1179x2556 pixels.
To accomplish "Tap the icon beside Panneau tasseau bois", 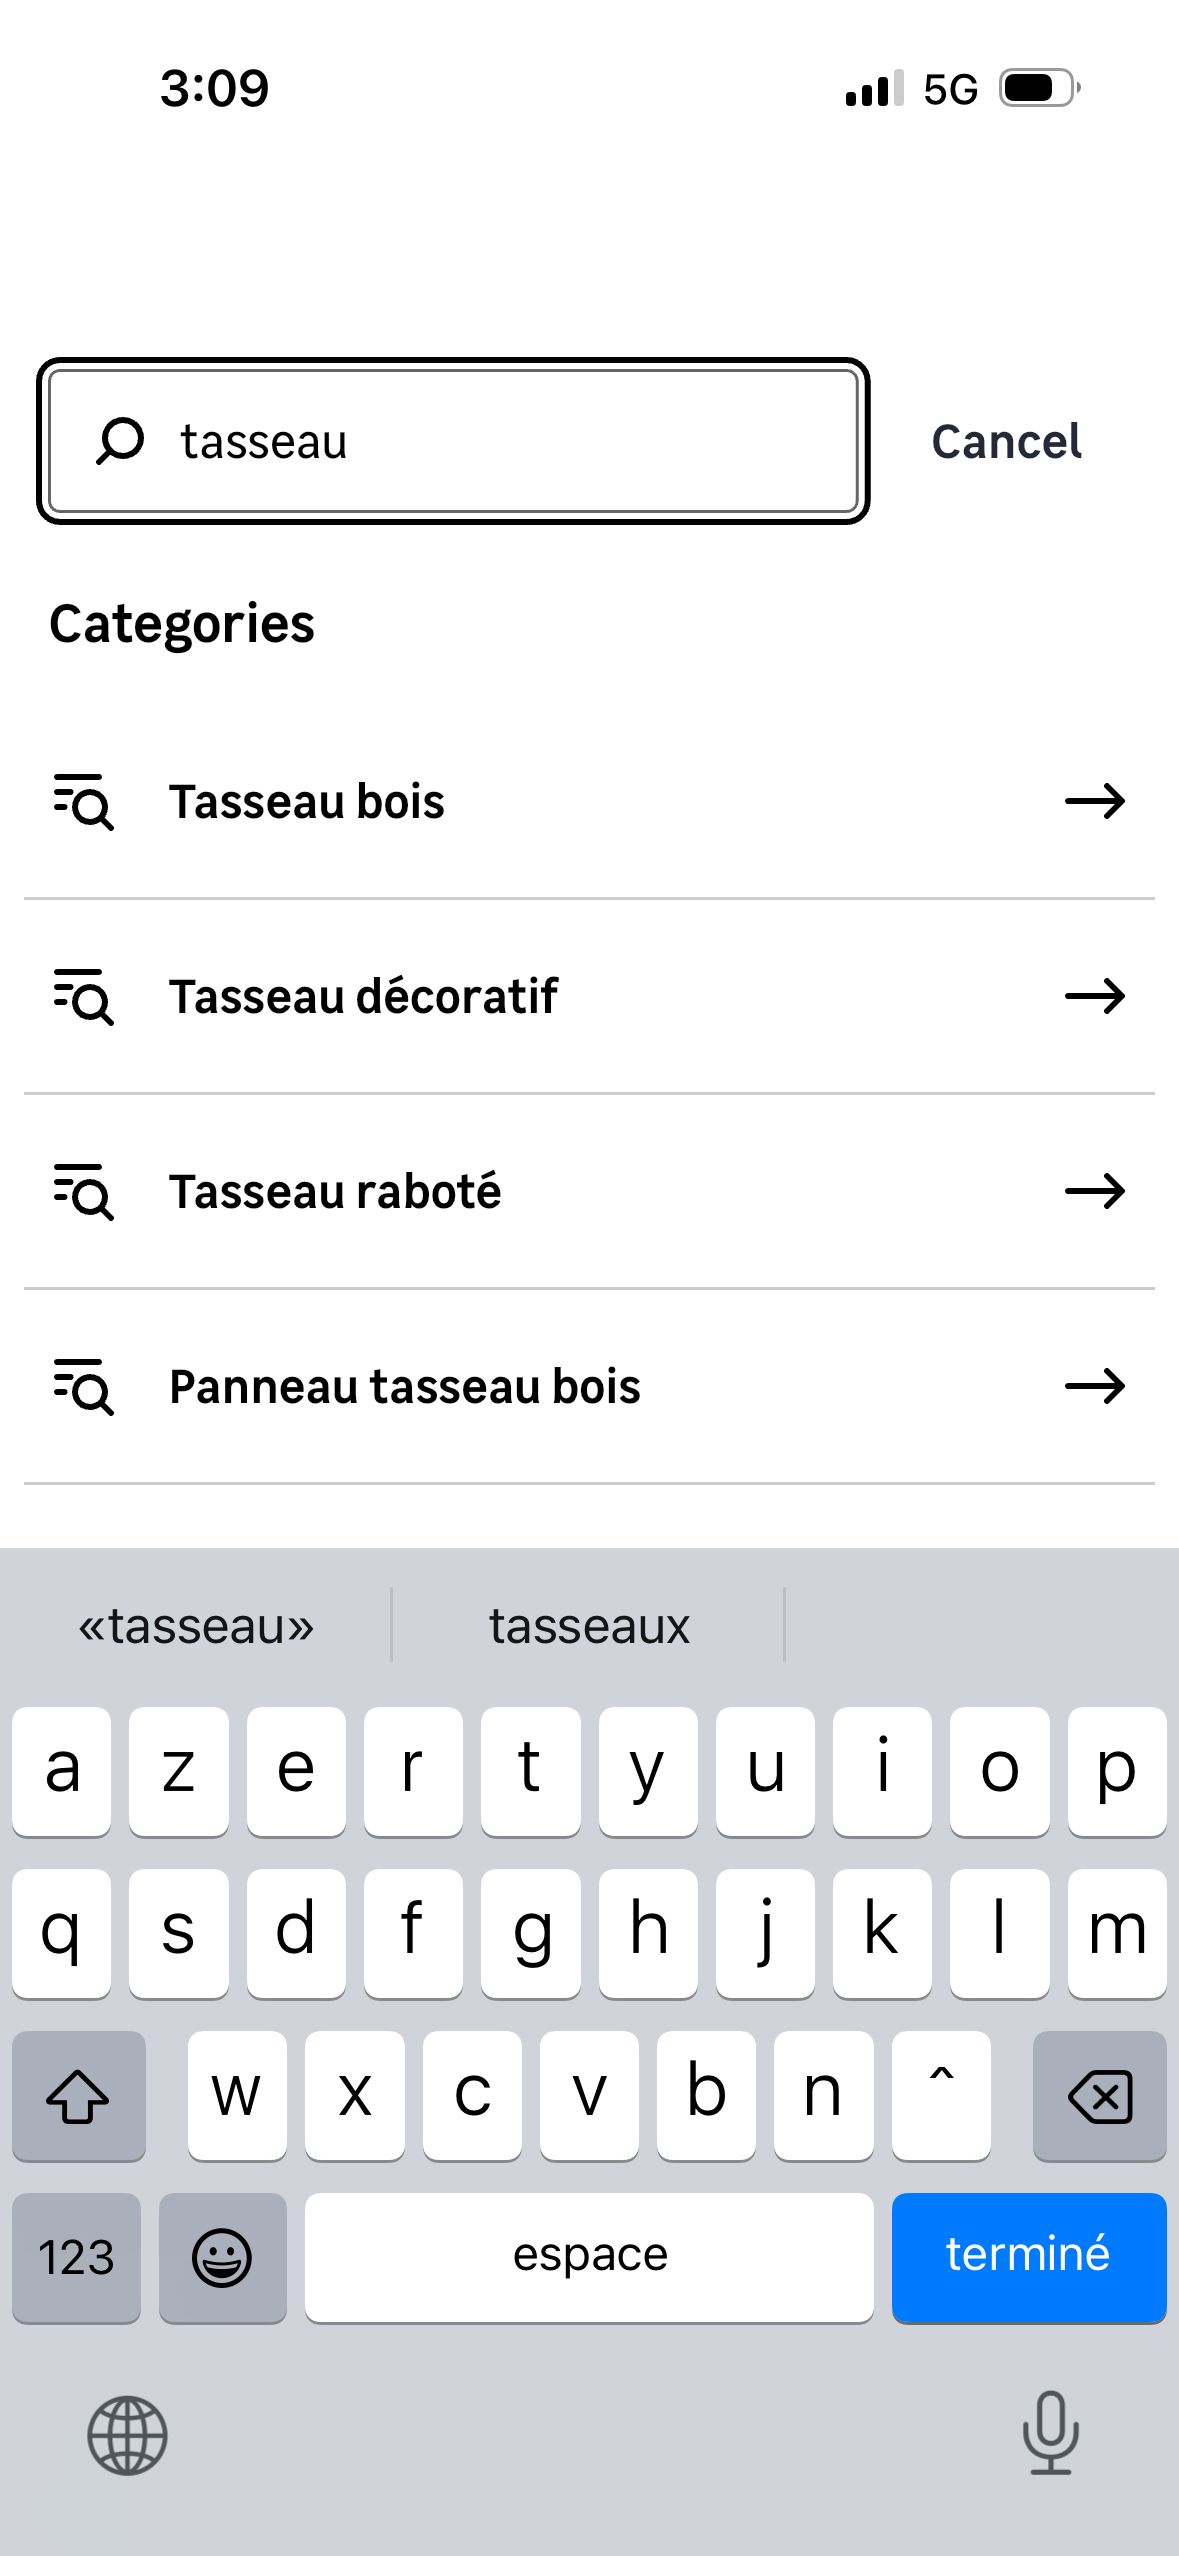I will 84,1386.
